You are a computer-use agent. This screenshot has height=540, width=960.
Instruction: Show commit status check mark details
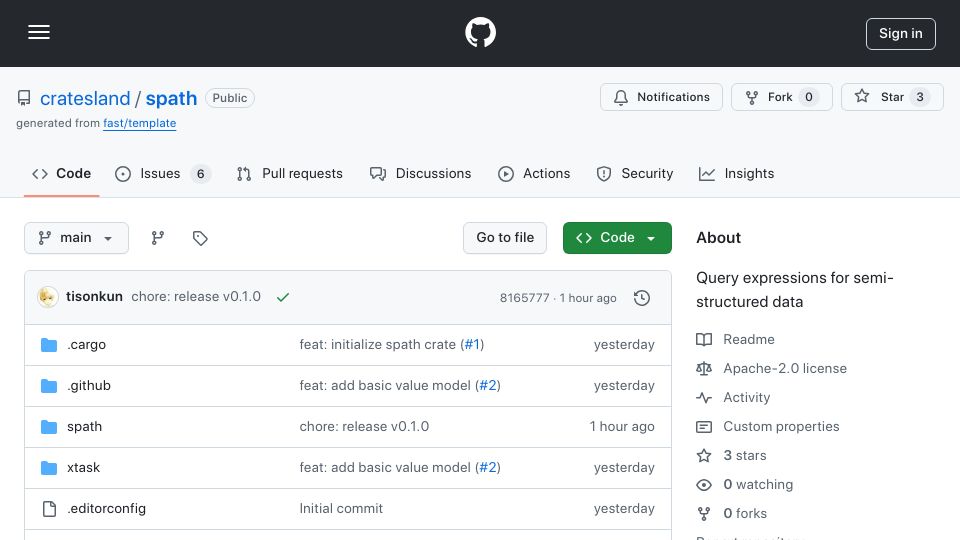click(x=283, y=298)
